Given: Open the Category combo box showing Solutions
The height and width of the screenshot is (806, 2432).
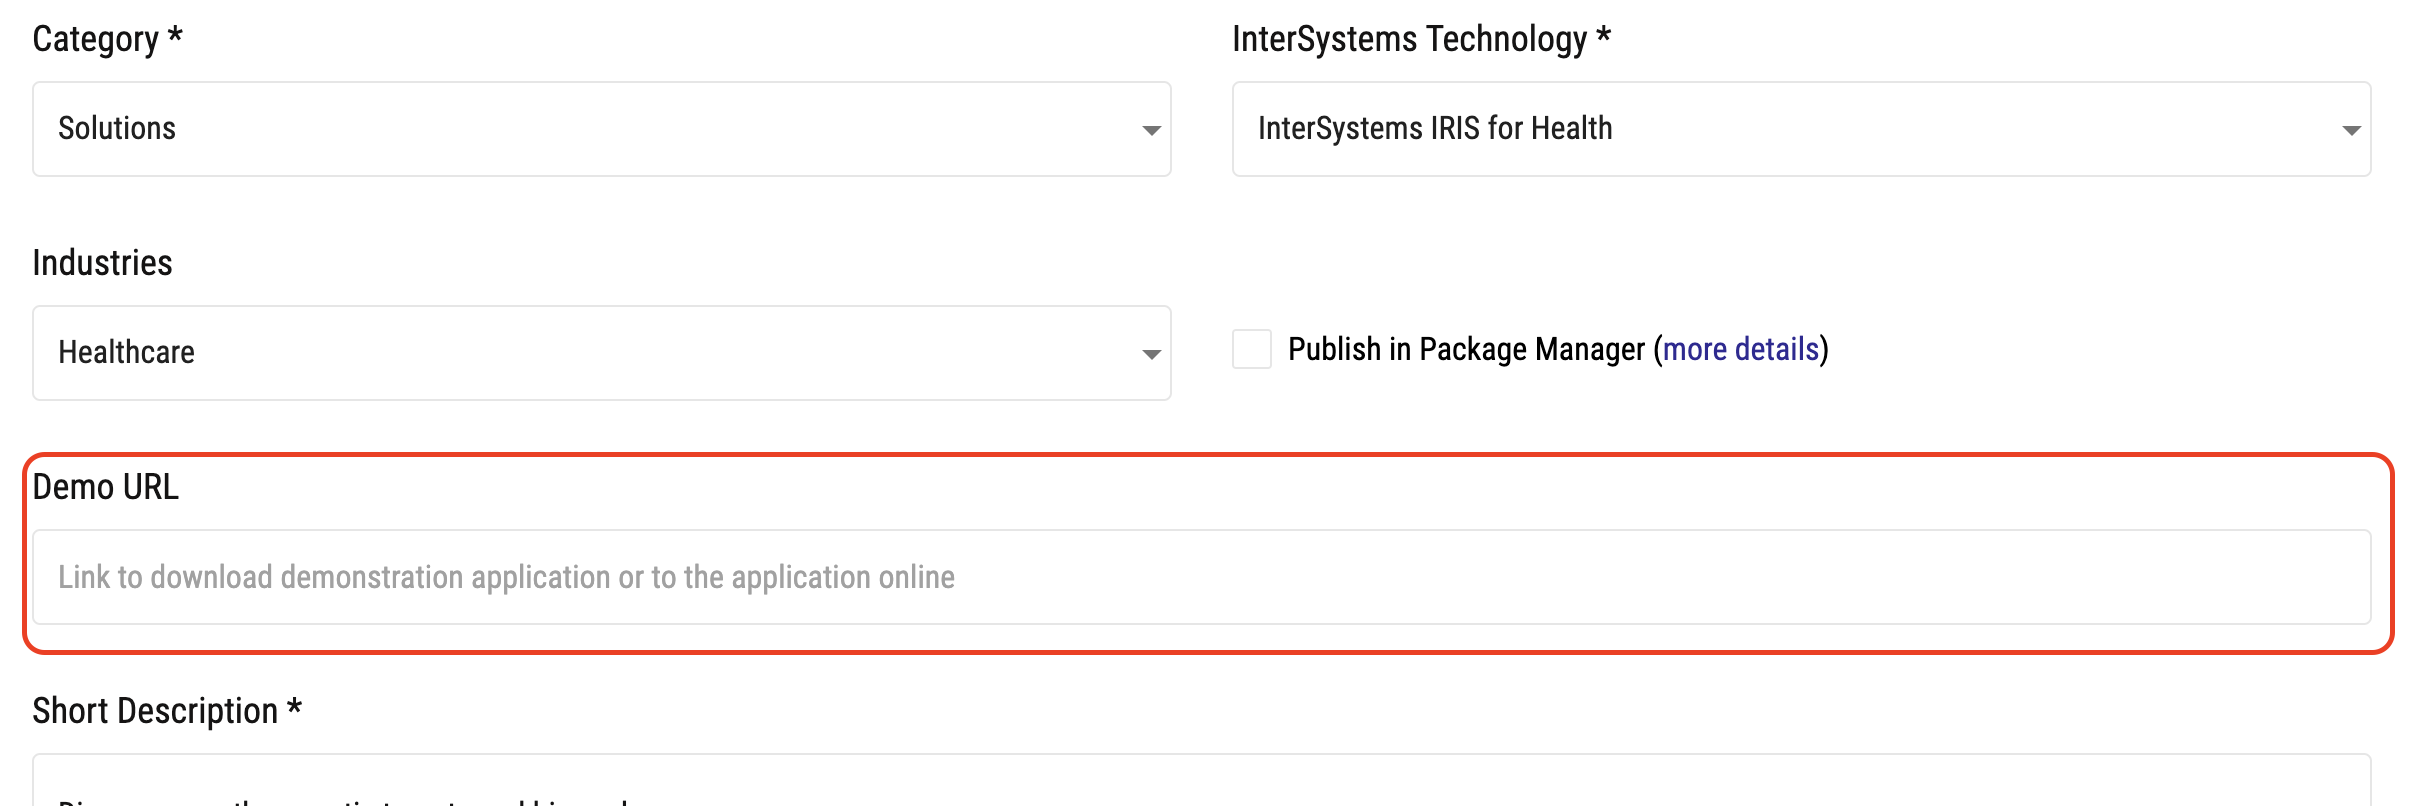Looking at the screenshot, I should pos(600,129).
